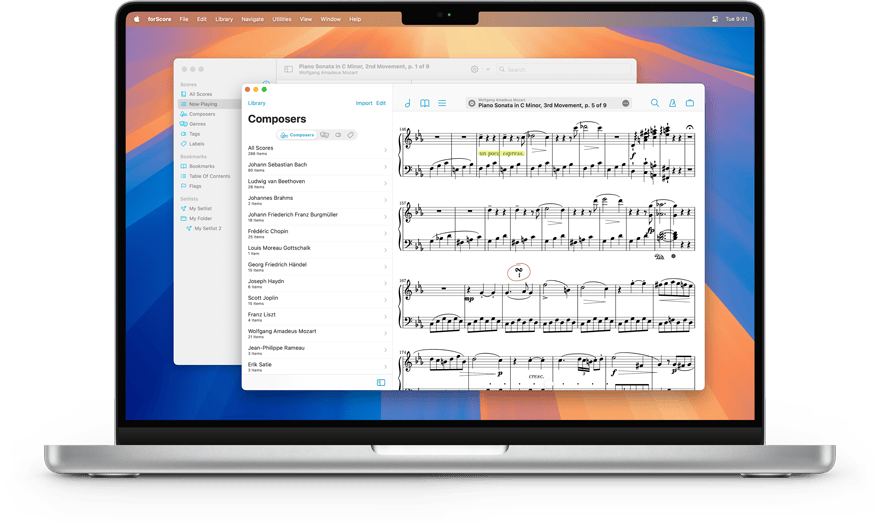
Task: Open the forScore menu in the menu bar
Action: 159,19
